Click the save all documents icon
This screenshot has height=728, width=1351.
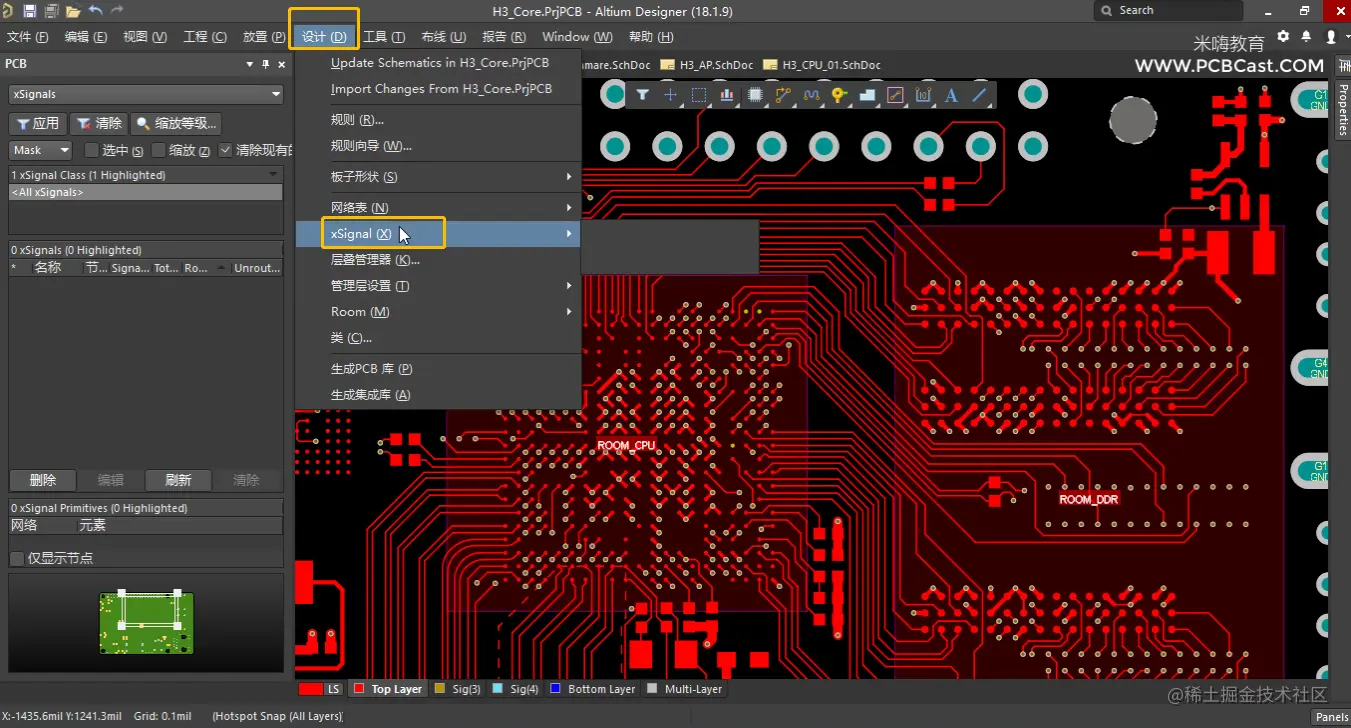point(50,11)
